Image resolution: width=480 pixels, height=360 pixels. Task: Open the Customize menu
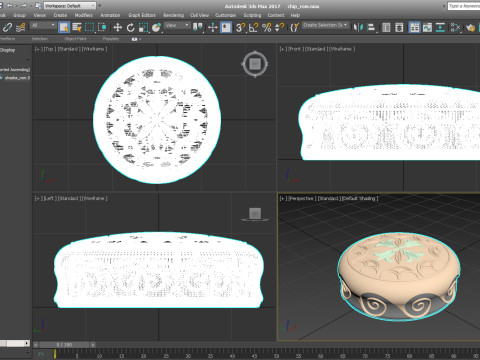coord(225,15)
